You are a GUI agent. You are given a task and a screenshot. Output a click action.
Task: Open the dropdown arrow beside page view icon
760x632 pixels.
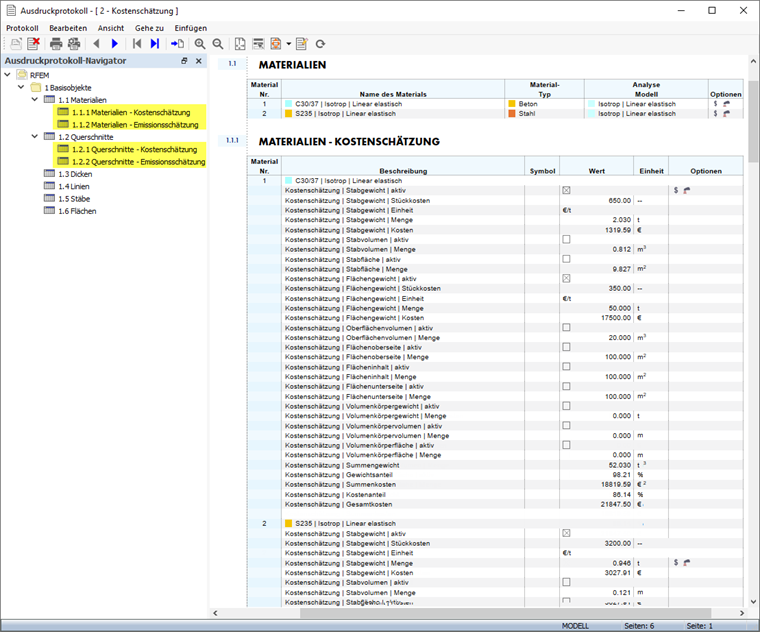point(288,44)
